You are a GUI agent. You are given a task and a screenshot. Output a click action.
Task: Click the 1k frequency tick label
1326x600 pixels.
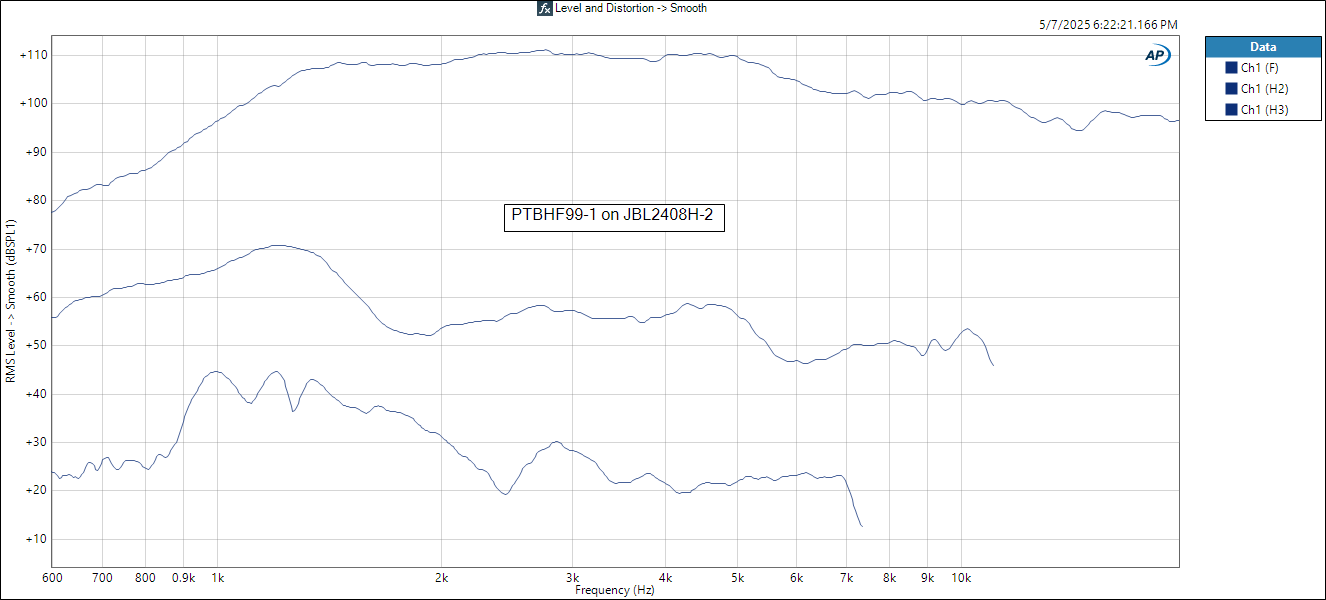tap(218, 578)
